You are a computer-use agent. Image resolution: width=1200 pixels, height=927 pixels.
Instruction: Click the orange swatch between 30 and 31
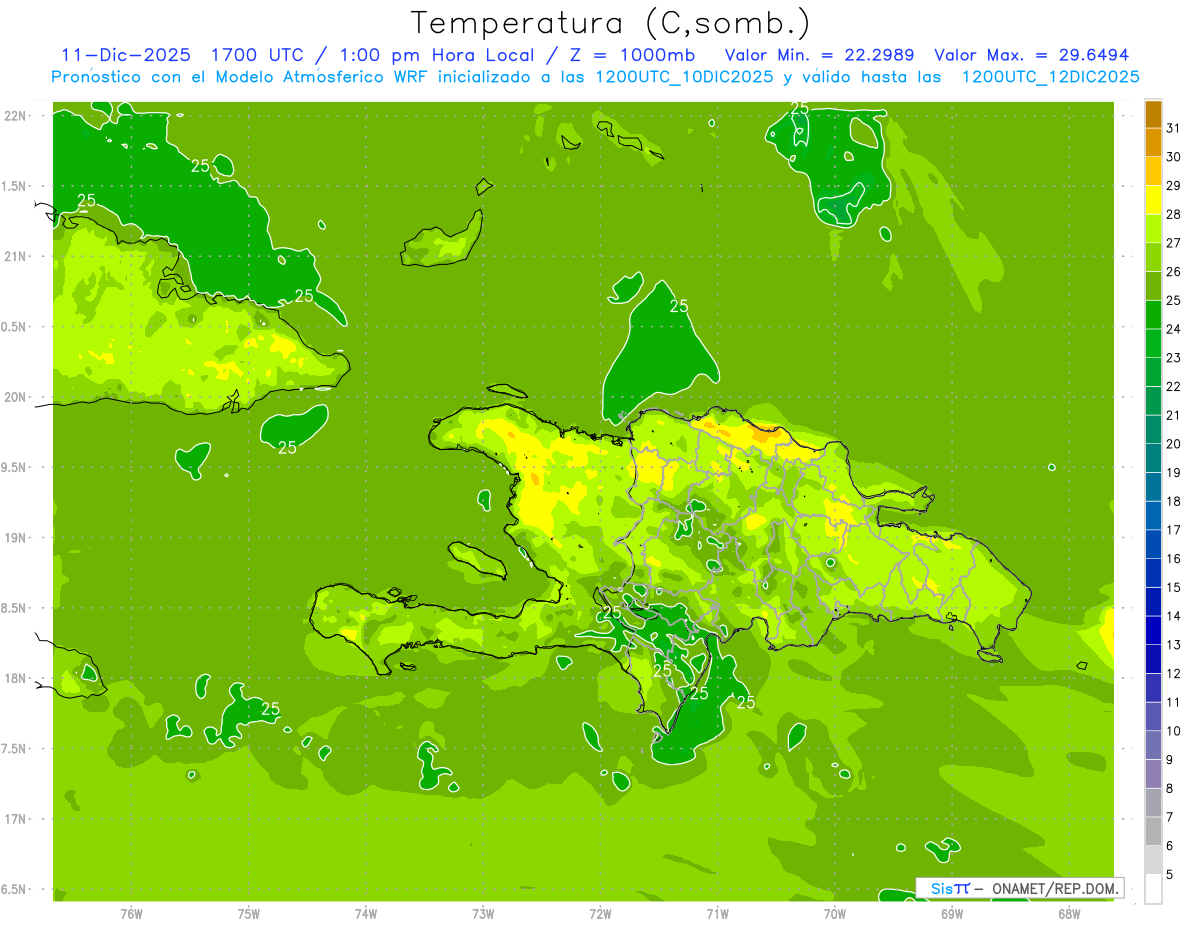1153,143
